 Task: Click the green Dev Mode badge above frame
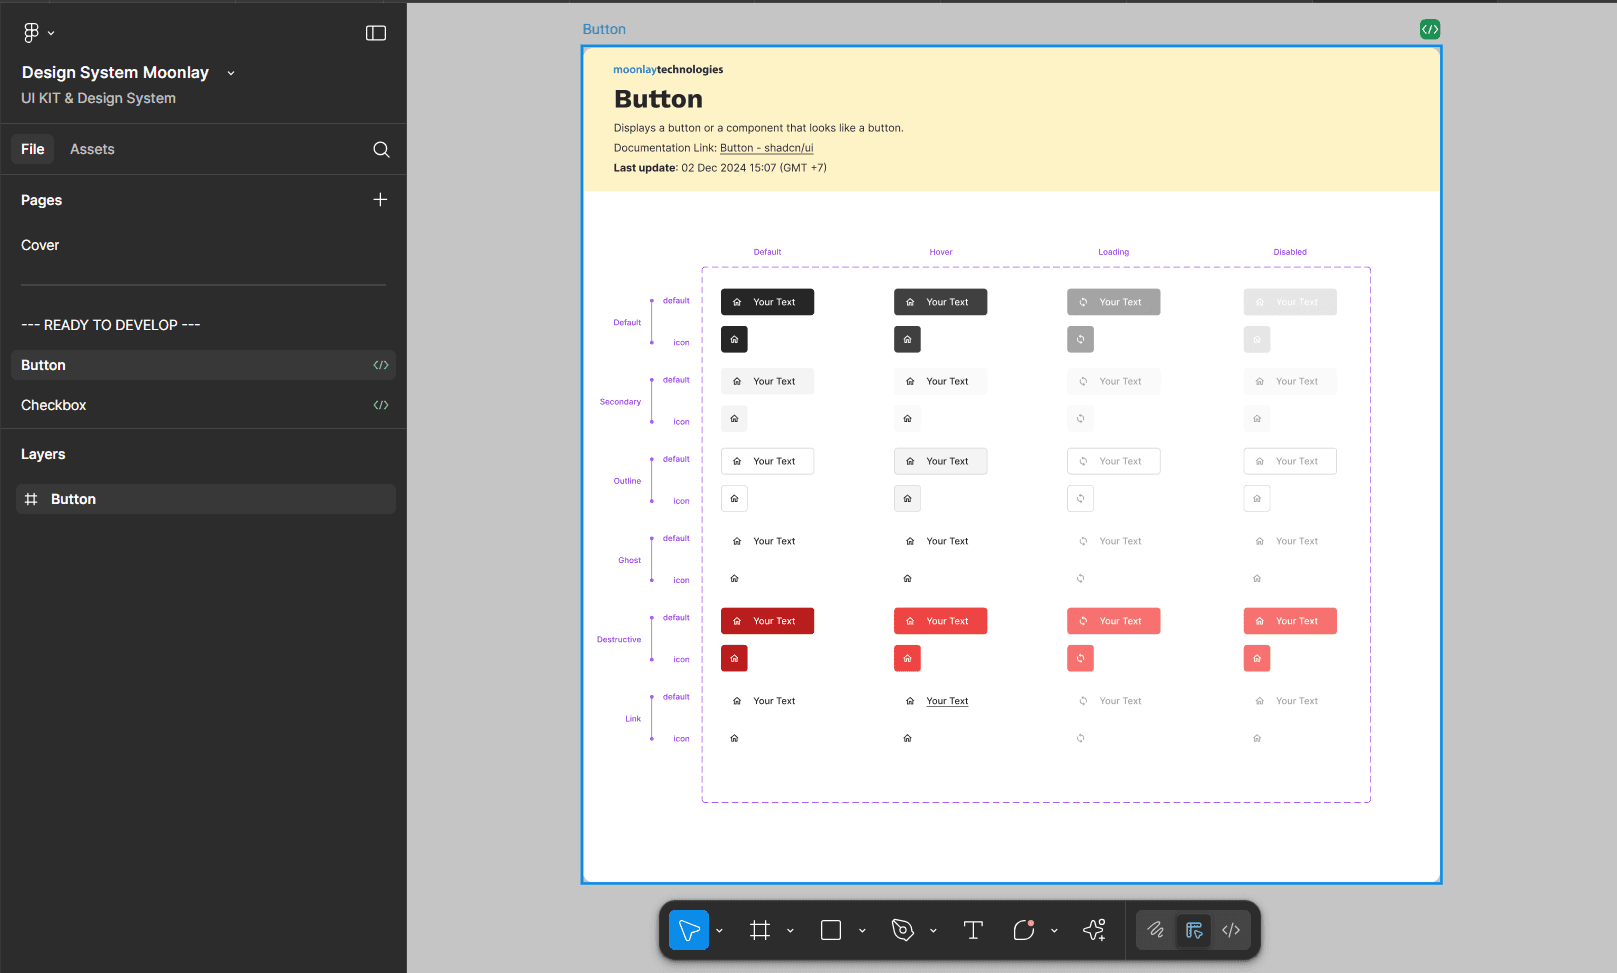(1430, 29)
